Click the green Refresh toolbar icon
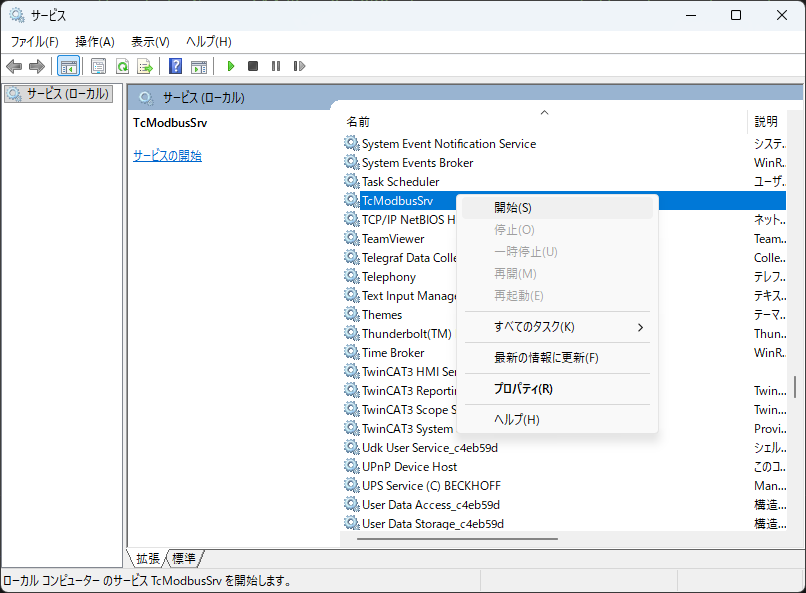This screenshot has height=593, width=806. pos(122,66)
